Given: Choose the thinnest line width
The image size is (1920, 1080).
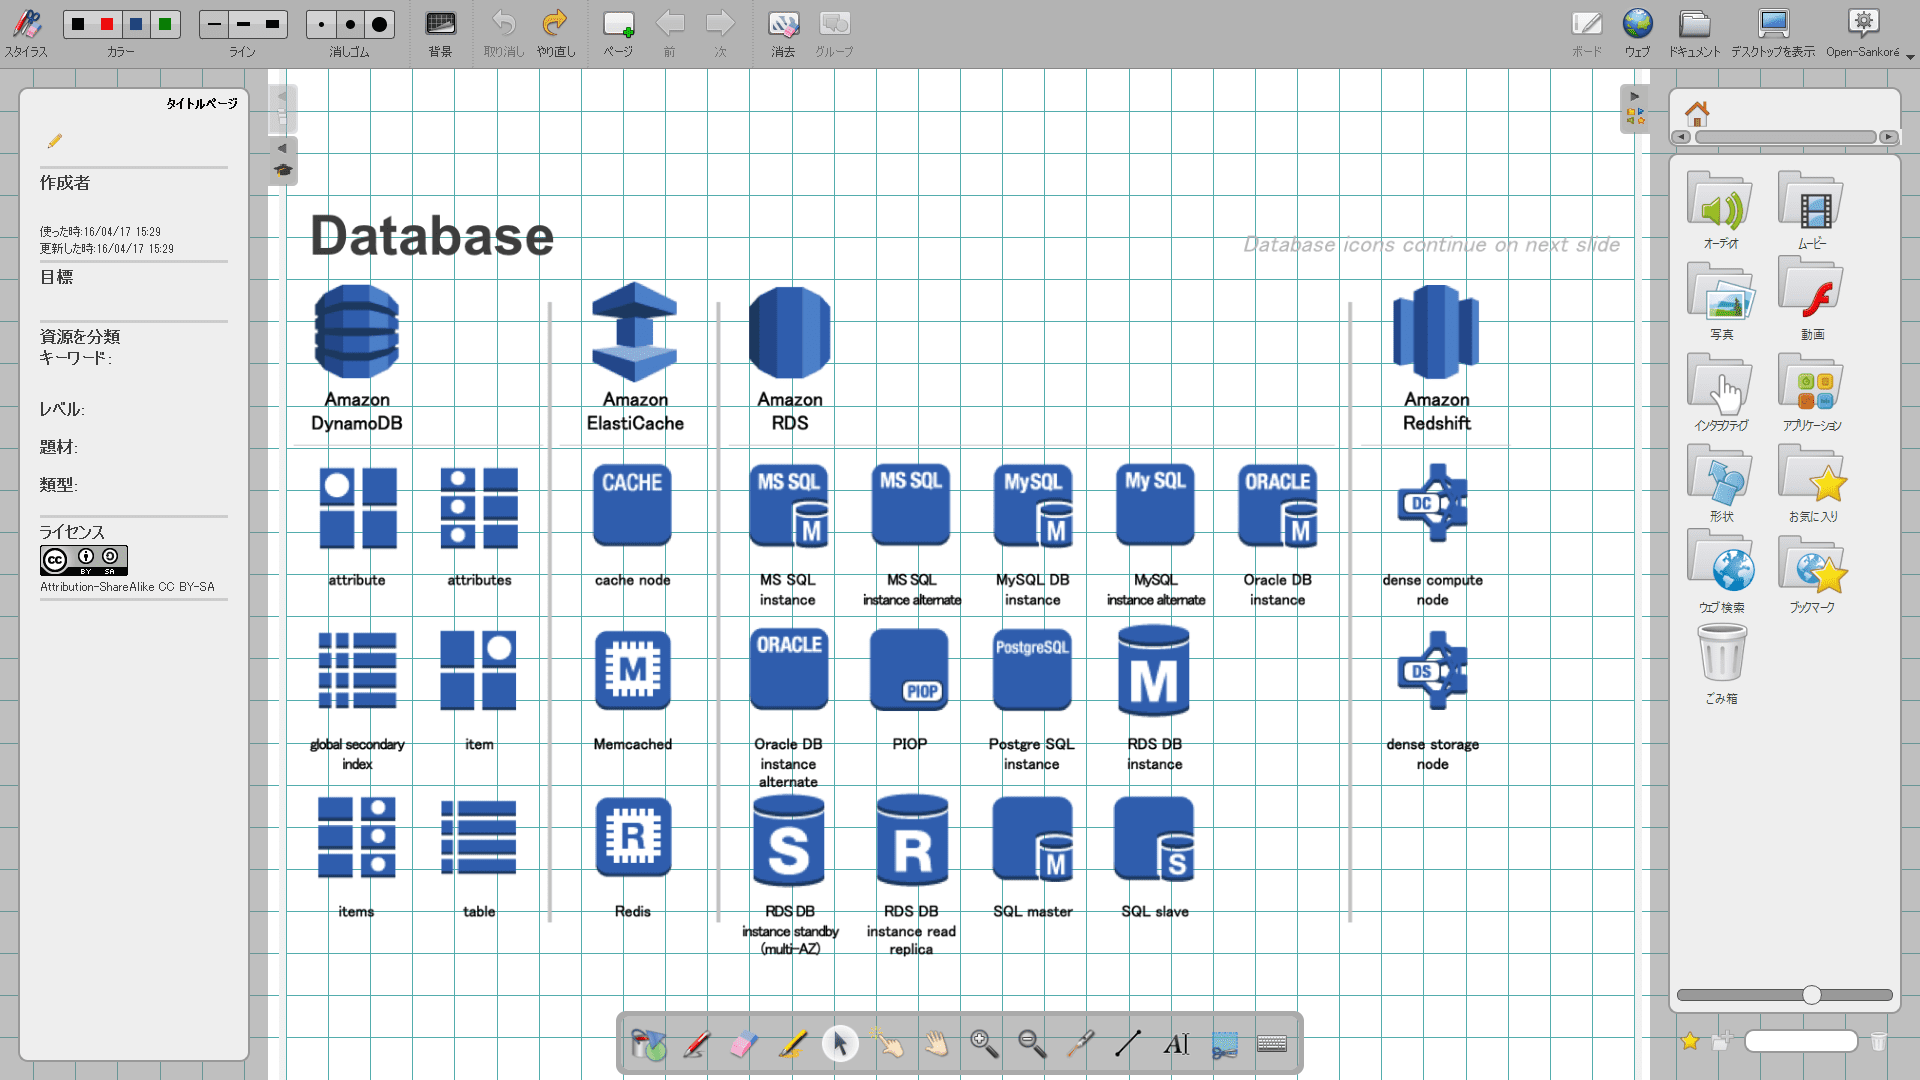Looking at the screenshot, I should [214, 24].
